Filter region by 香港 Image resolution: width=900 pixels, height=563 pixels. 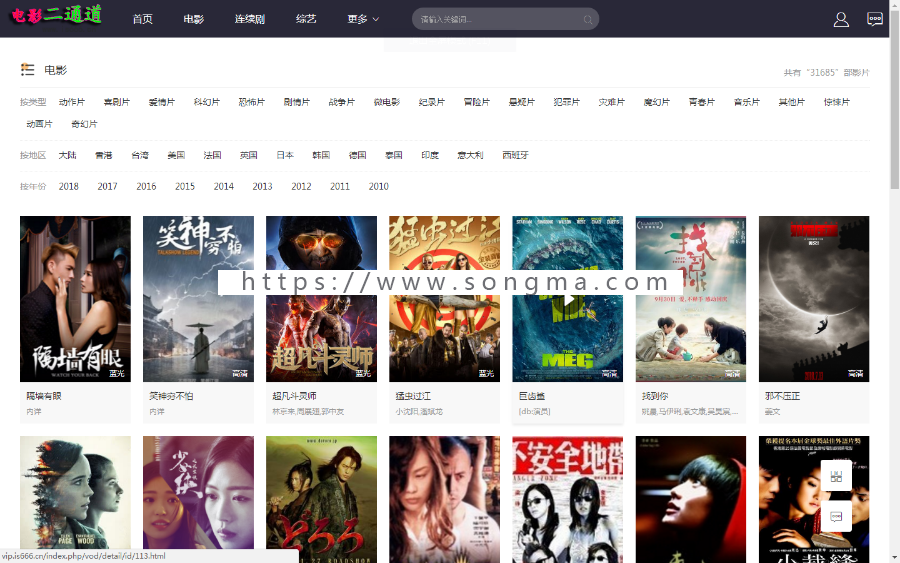(x=103, y=156)
